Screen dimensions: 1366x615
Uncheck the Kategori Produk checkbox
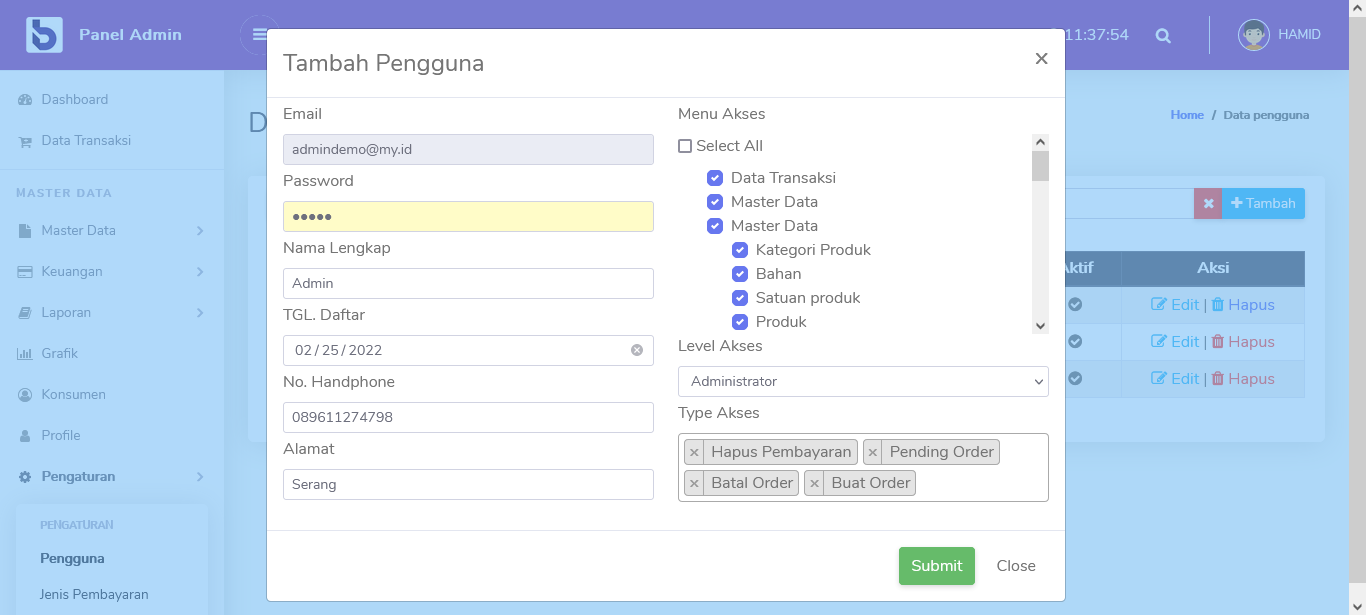point(740,250)
